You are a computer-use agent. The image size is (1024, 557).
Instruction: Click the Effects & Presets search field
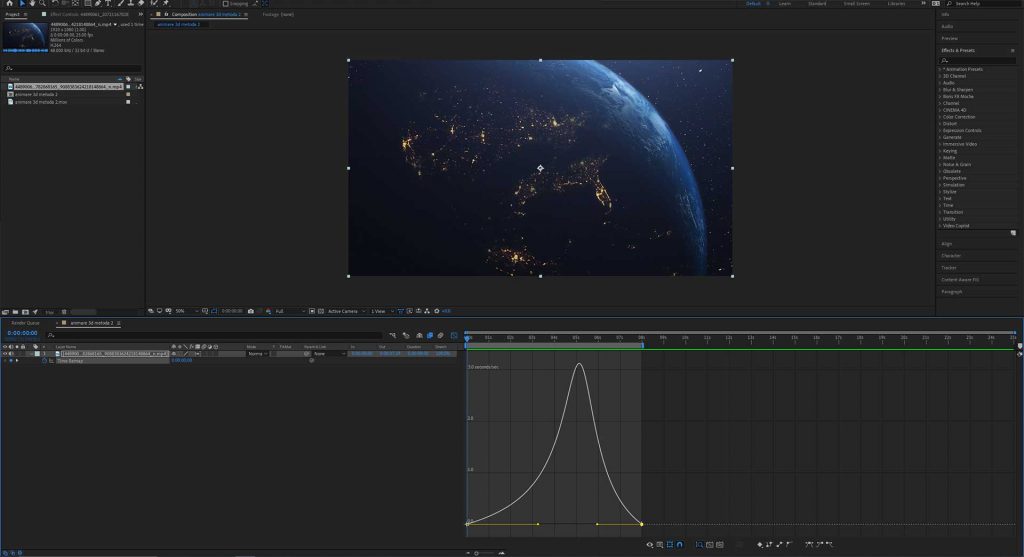(x=978, y=60)
